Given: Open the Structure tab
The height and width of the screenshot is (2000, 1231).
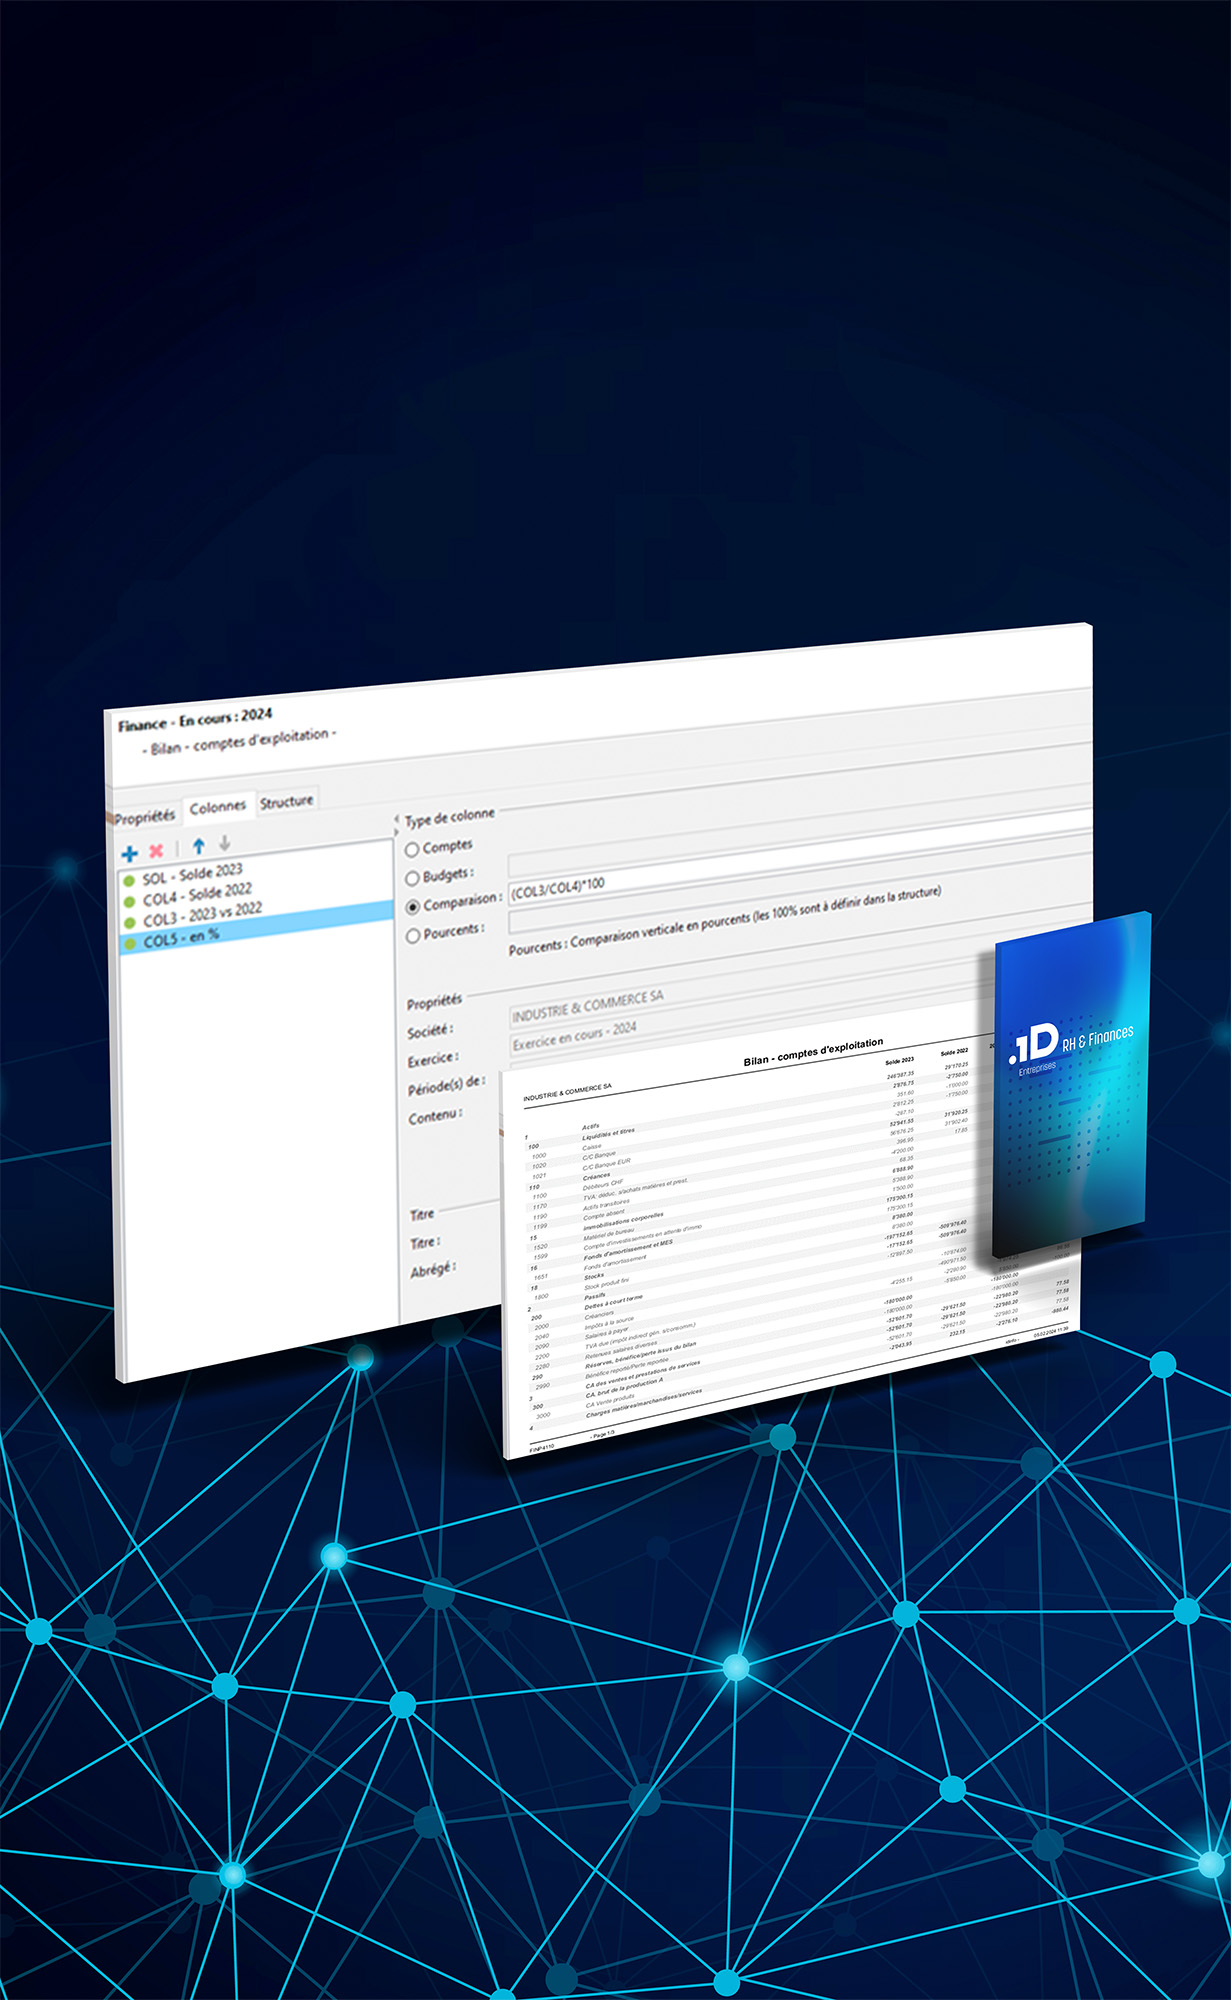Looking at the screenshot, I should [x=286, y=801].
